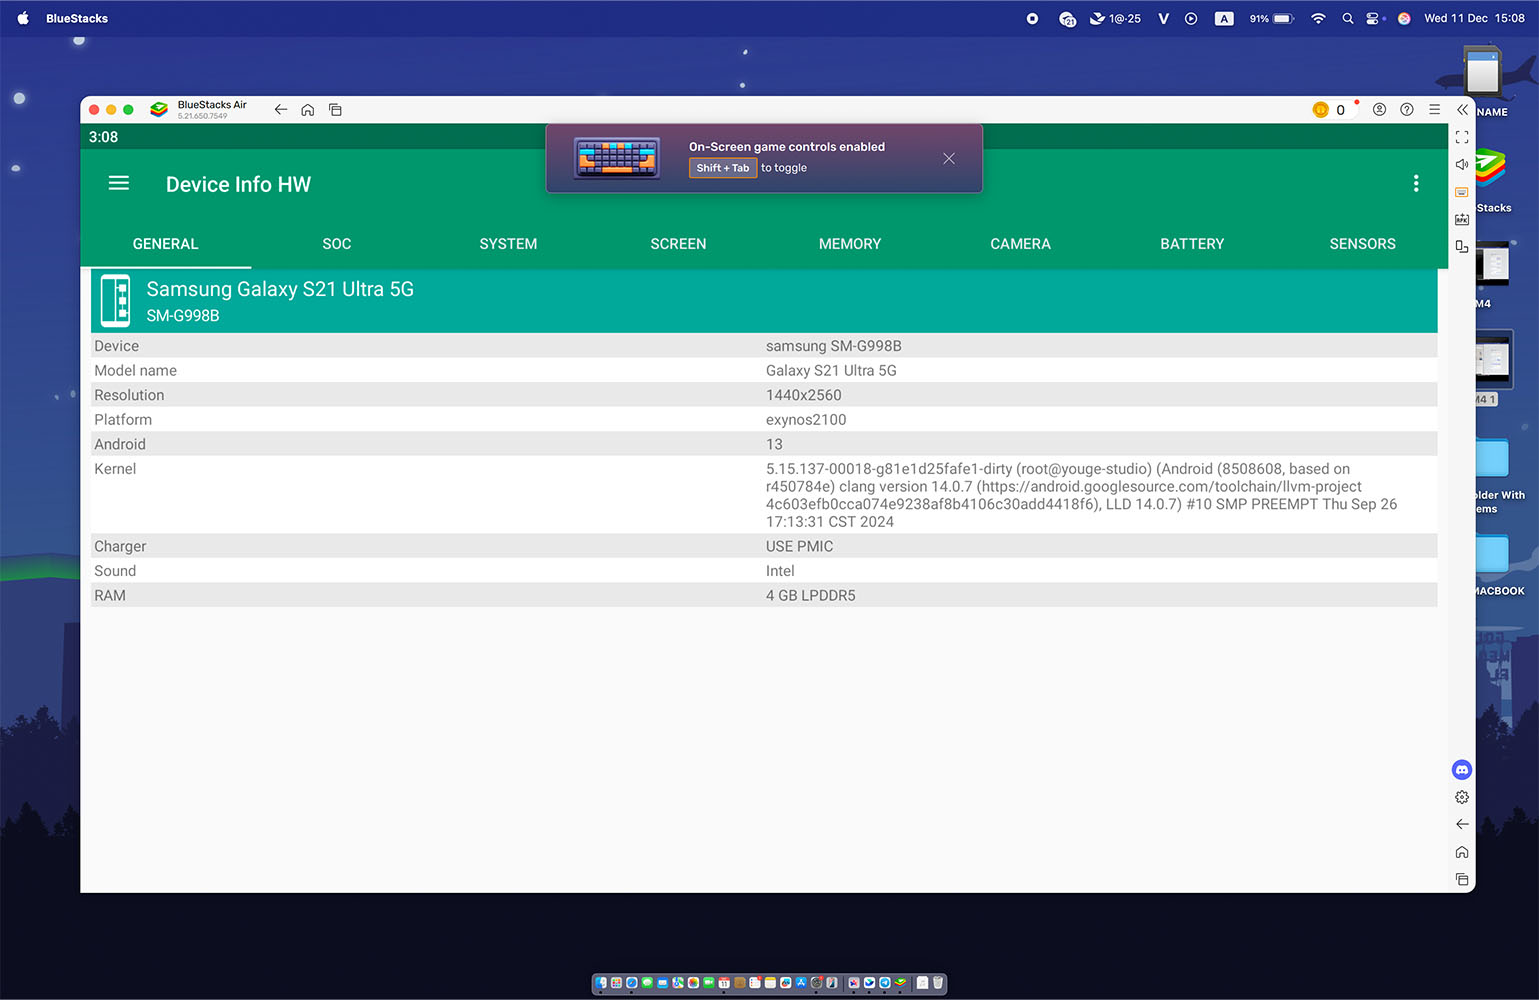Click the MACBOOK folder on the desktop
Viewport: 1539px width, 1000px height.
(1492, 556)
